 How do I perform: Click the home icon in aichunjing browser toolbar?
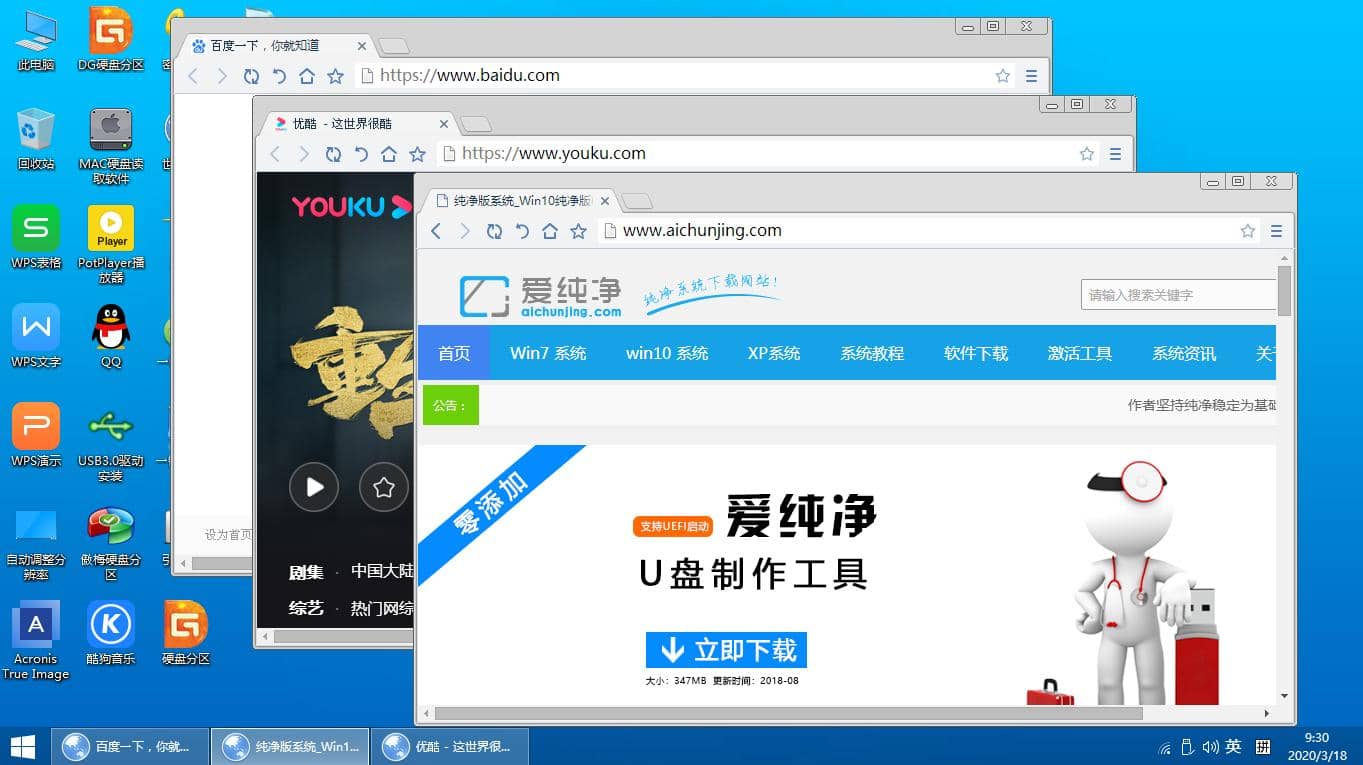pyautogui.click(x=549, y=231)
